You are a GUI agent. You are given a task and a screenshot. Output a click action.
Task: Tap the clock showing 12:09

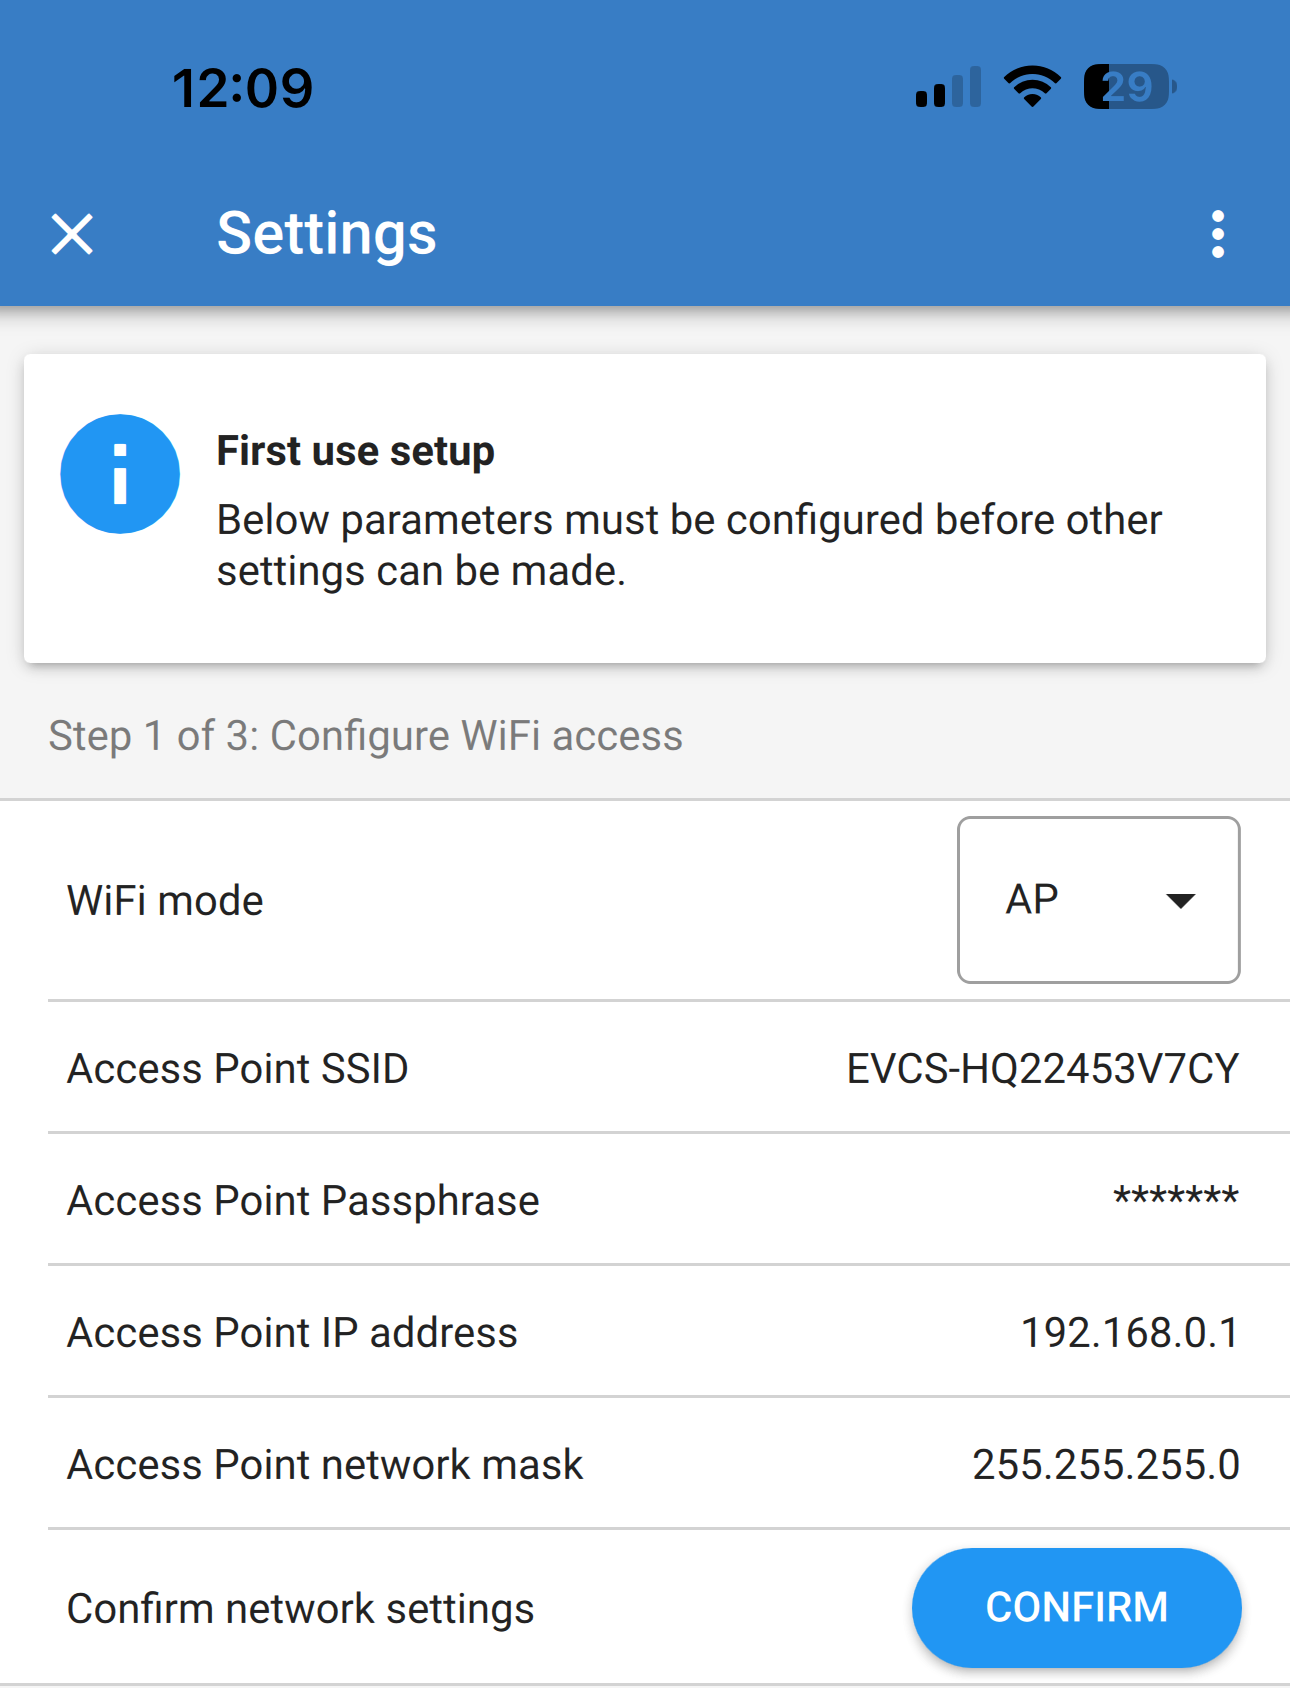243,87
